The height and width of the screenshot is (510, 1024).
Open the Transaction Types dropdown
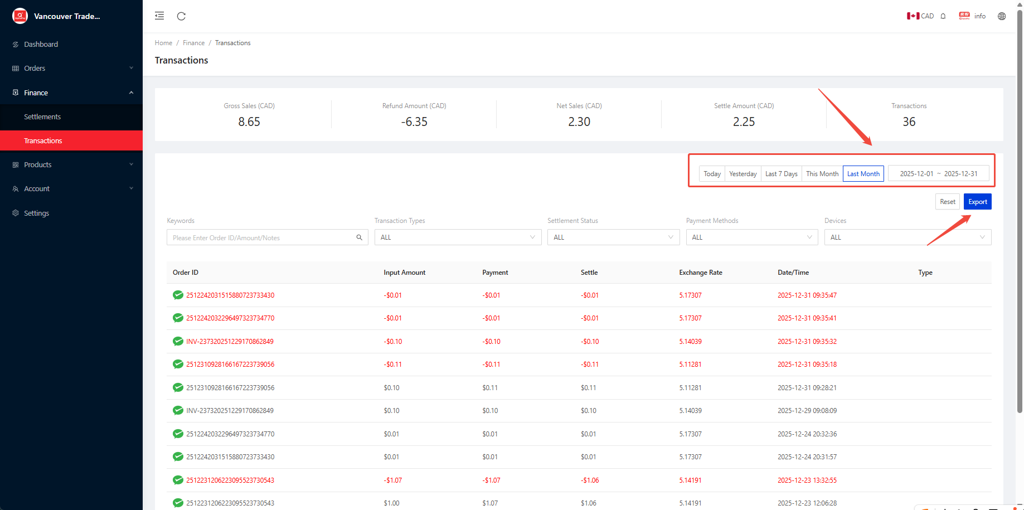point(457,238)
